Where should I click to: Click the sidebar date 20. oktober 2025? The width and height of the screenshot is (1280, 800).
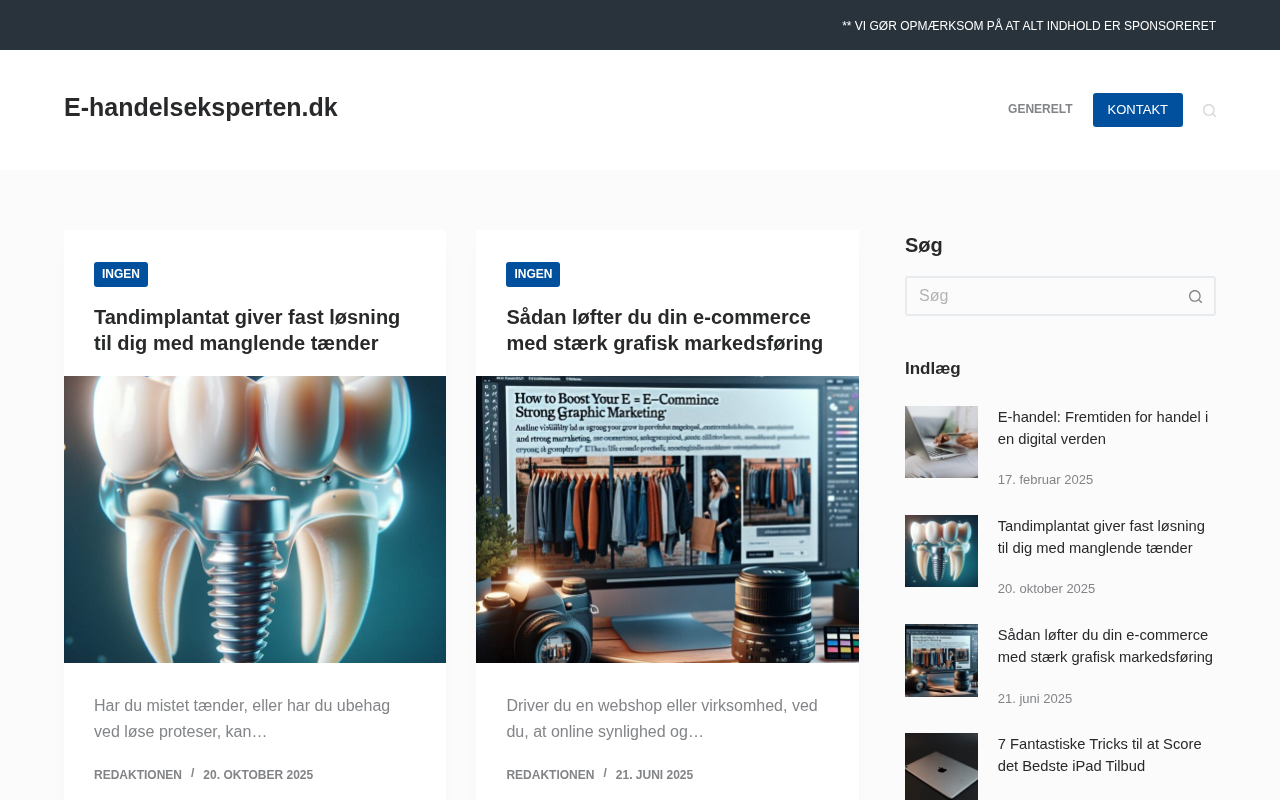pyautogui.click(x=1046, y=589)
